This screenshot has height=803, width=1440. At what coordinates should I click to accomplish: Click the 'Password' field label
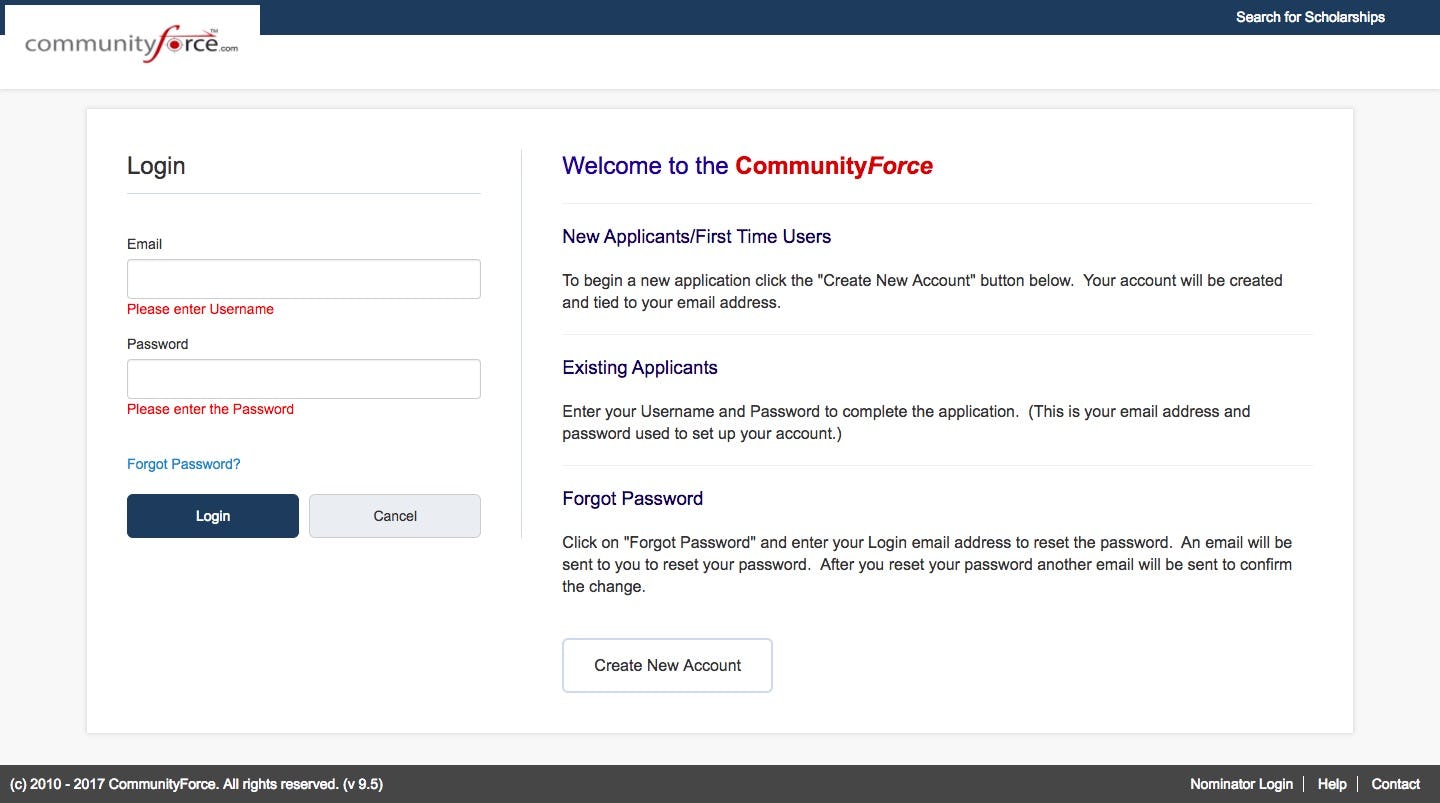[157, 344]
